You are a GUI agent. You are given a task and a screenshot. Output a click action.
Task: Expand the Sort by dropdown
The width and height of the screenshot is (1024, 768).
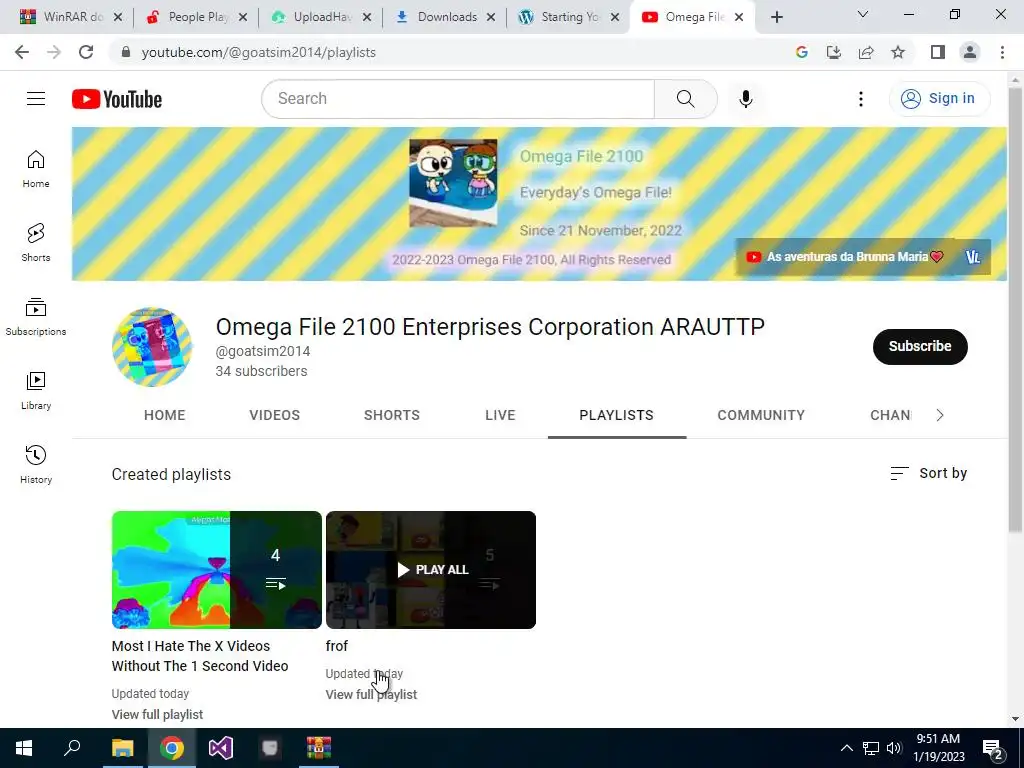coord(928,473)
